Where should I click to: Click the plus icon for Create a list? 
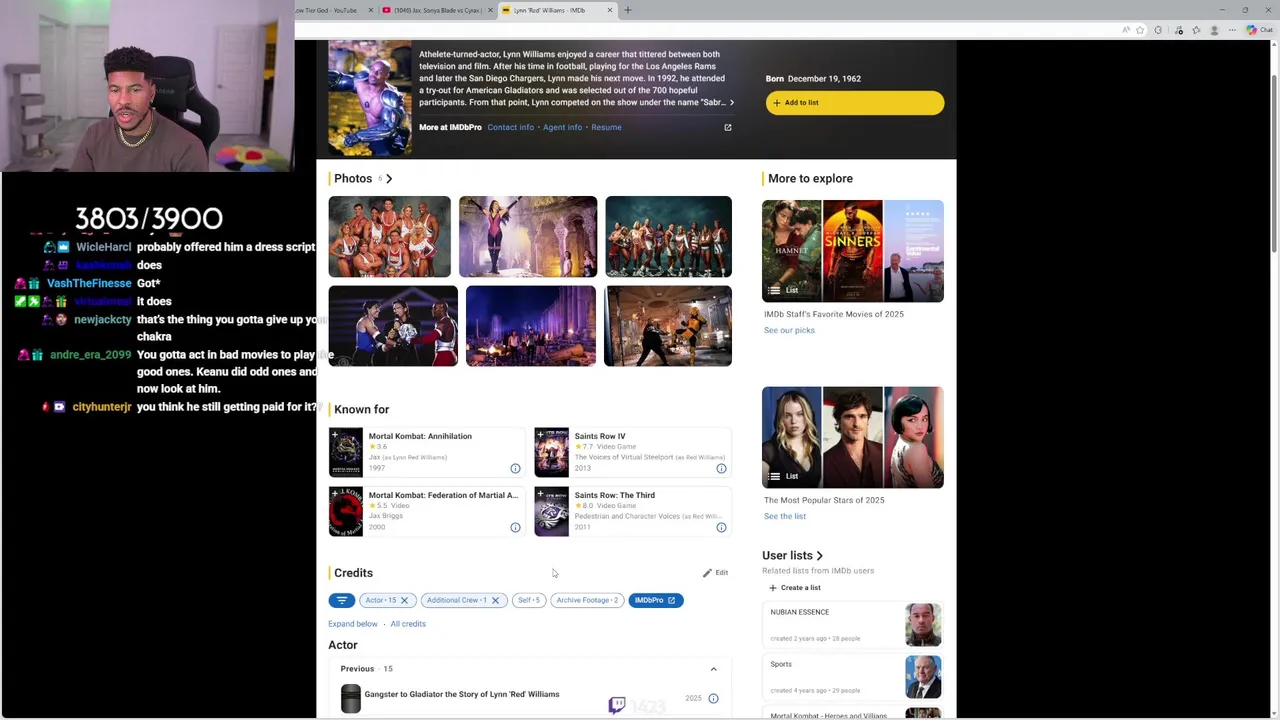click(773, 588)
